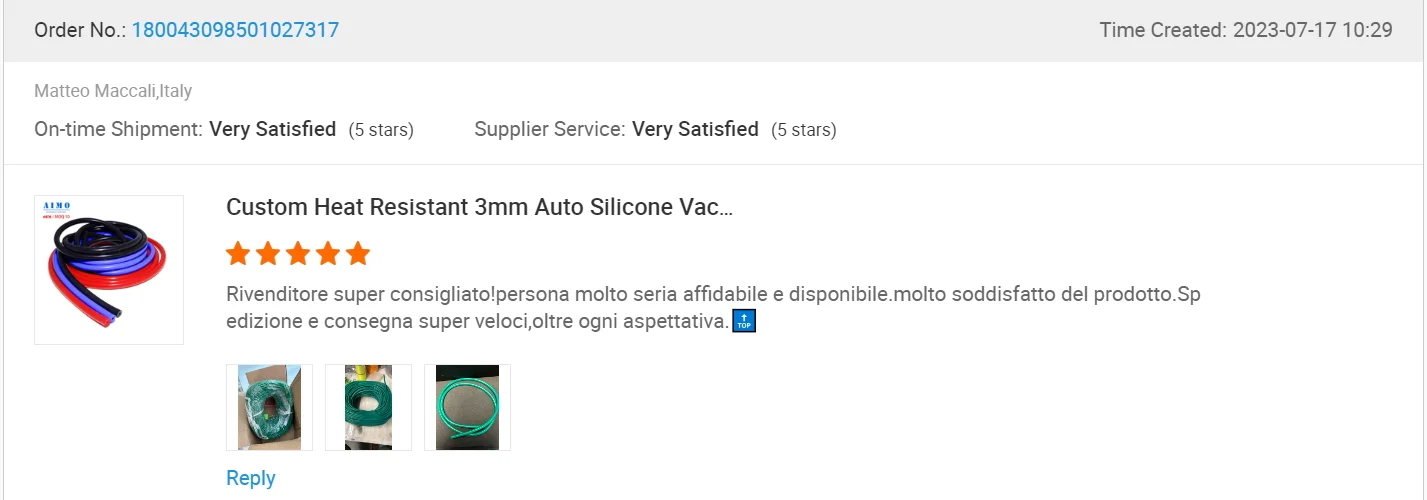This screenshot has height=500, width=1427.
Task: Click (5 stars) label beside Supplier Service
Action: (x=804, y=130)
